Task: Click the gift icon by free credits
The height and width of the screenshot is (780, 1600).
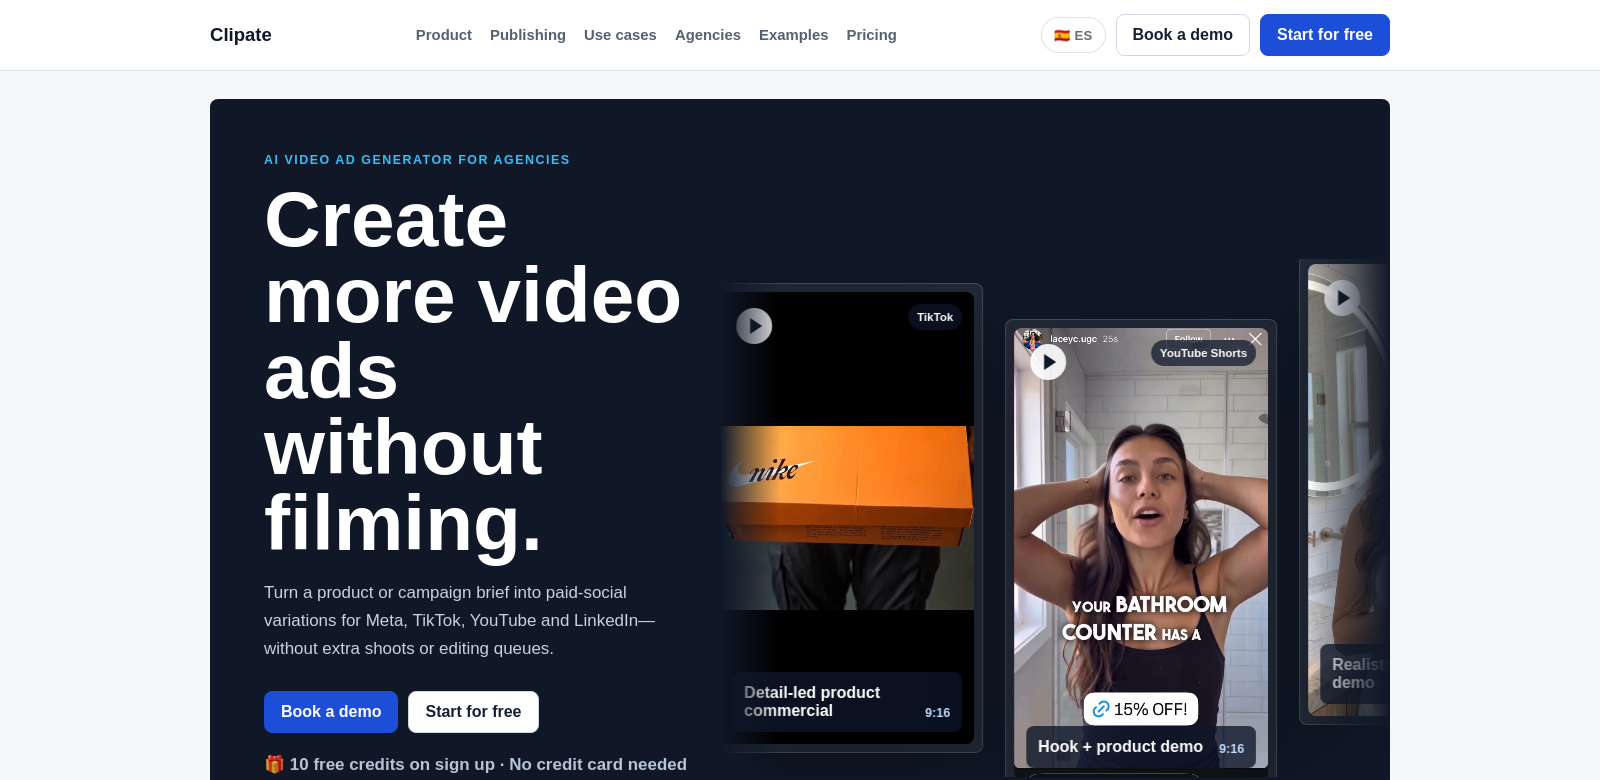Action: point(274,764)
